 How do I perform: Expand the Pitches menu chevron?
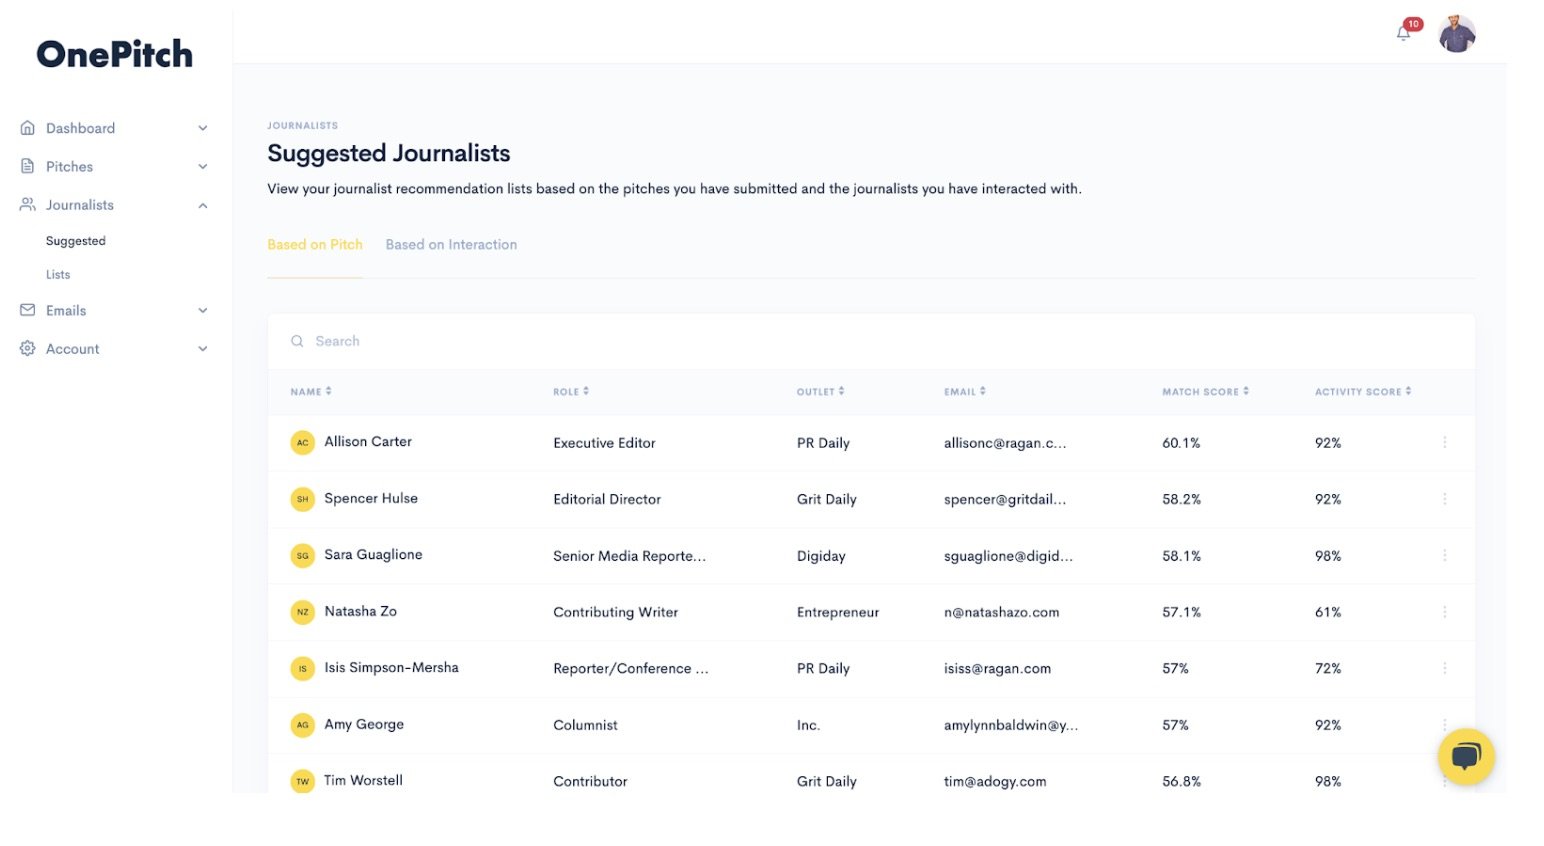tap(203, 166)
